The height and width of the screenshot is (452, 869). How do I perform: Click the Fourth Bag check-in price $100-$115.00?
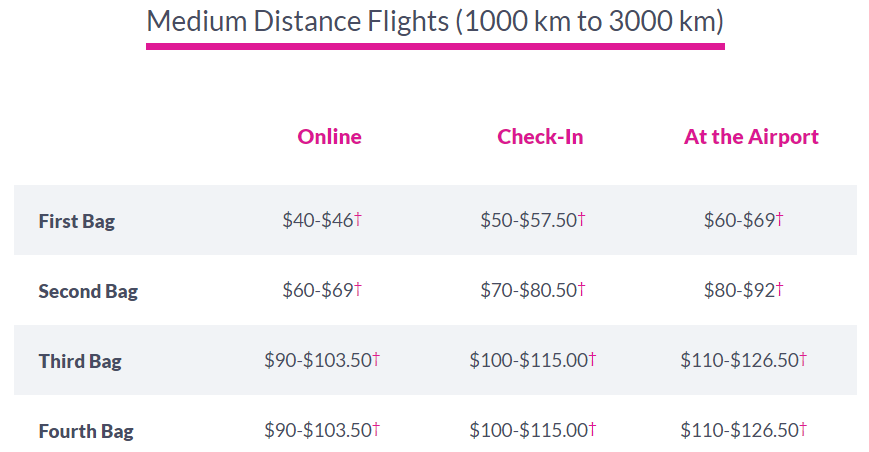pos(529,430)
